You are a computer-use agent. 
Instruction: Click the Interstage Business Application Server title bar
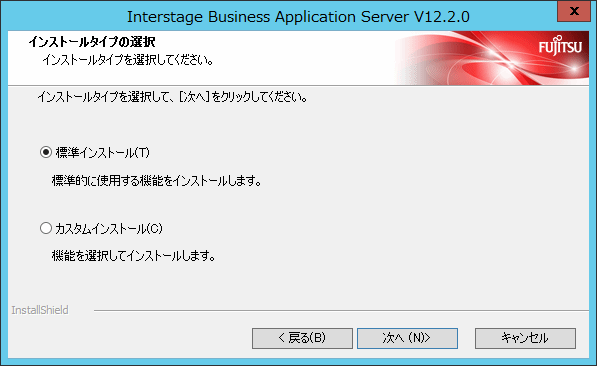coord(298,17)
